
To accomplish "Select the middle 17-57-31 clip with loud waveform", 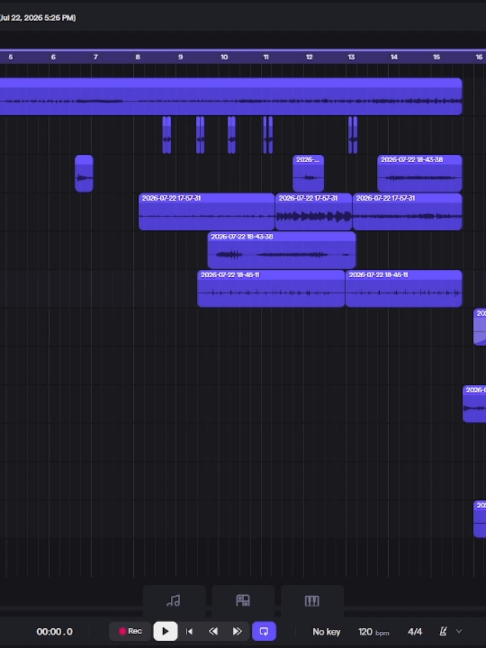I will pos(314,212).
